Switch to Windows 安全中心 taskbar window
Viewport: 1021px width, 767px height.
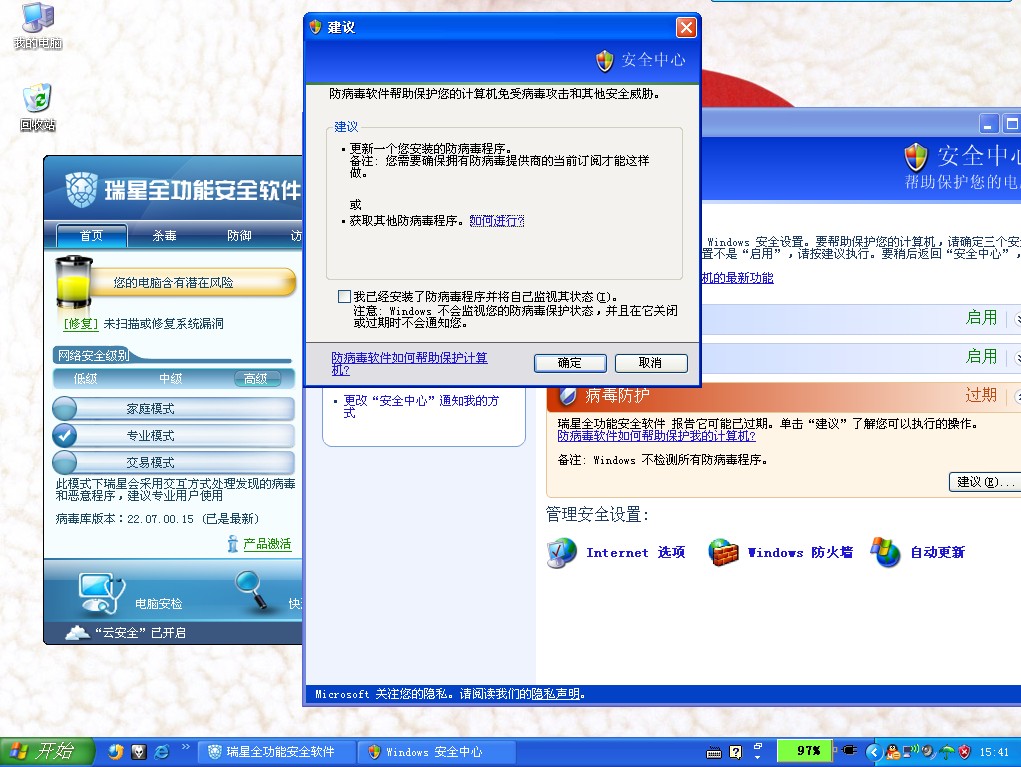(436, 752)
